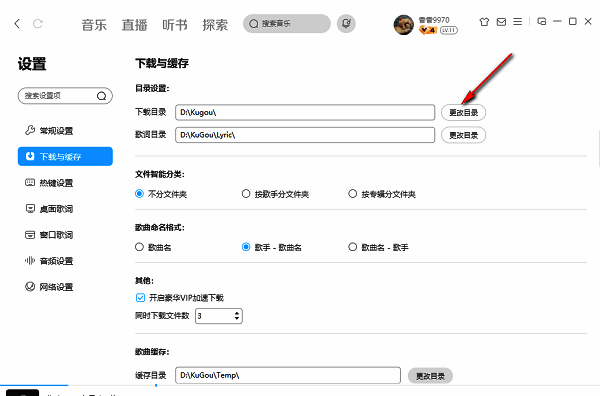
Task: Open 音频设置 in the sidebar
Action: [49, 261]
